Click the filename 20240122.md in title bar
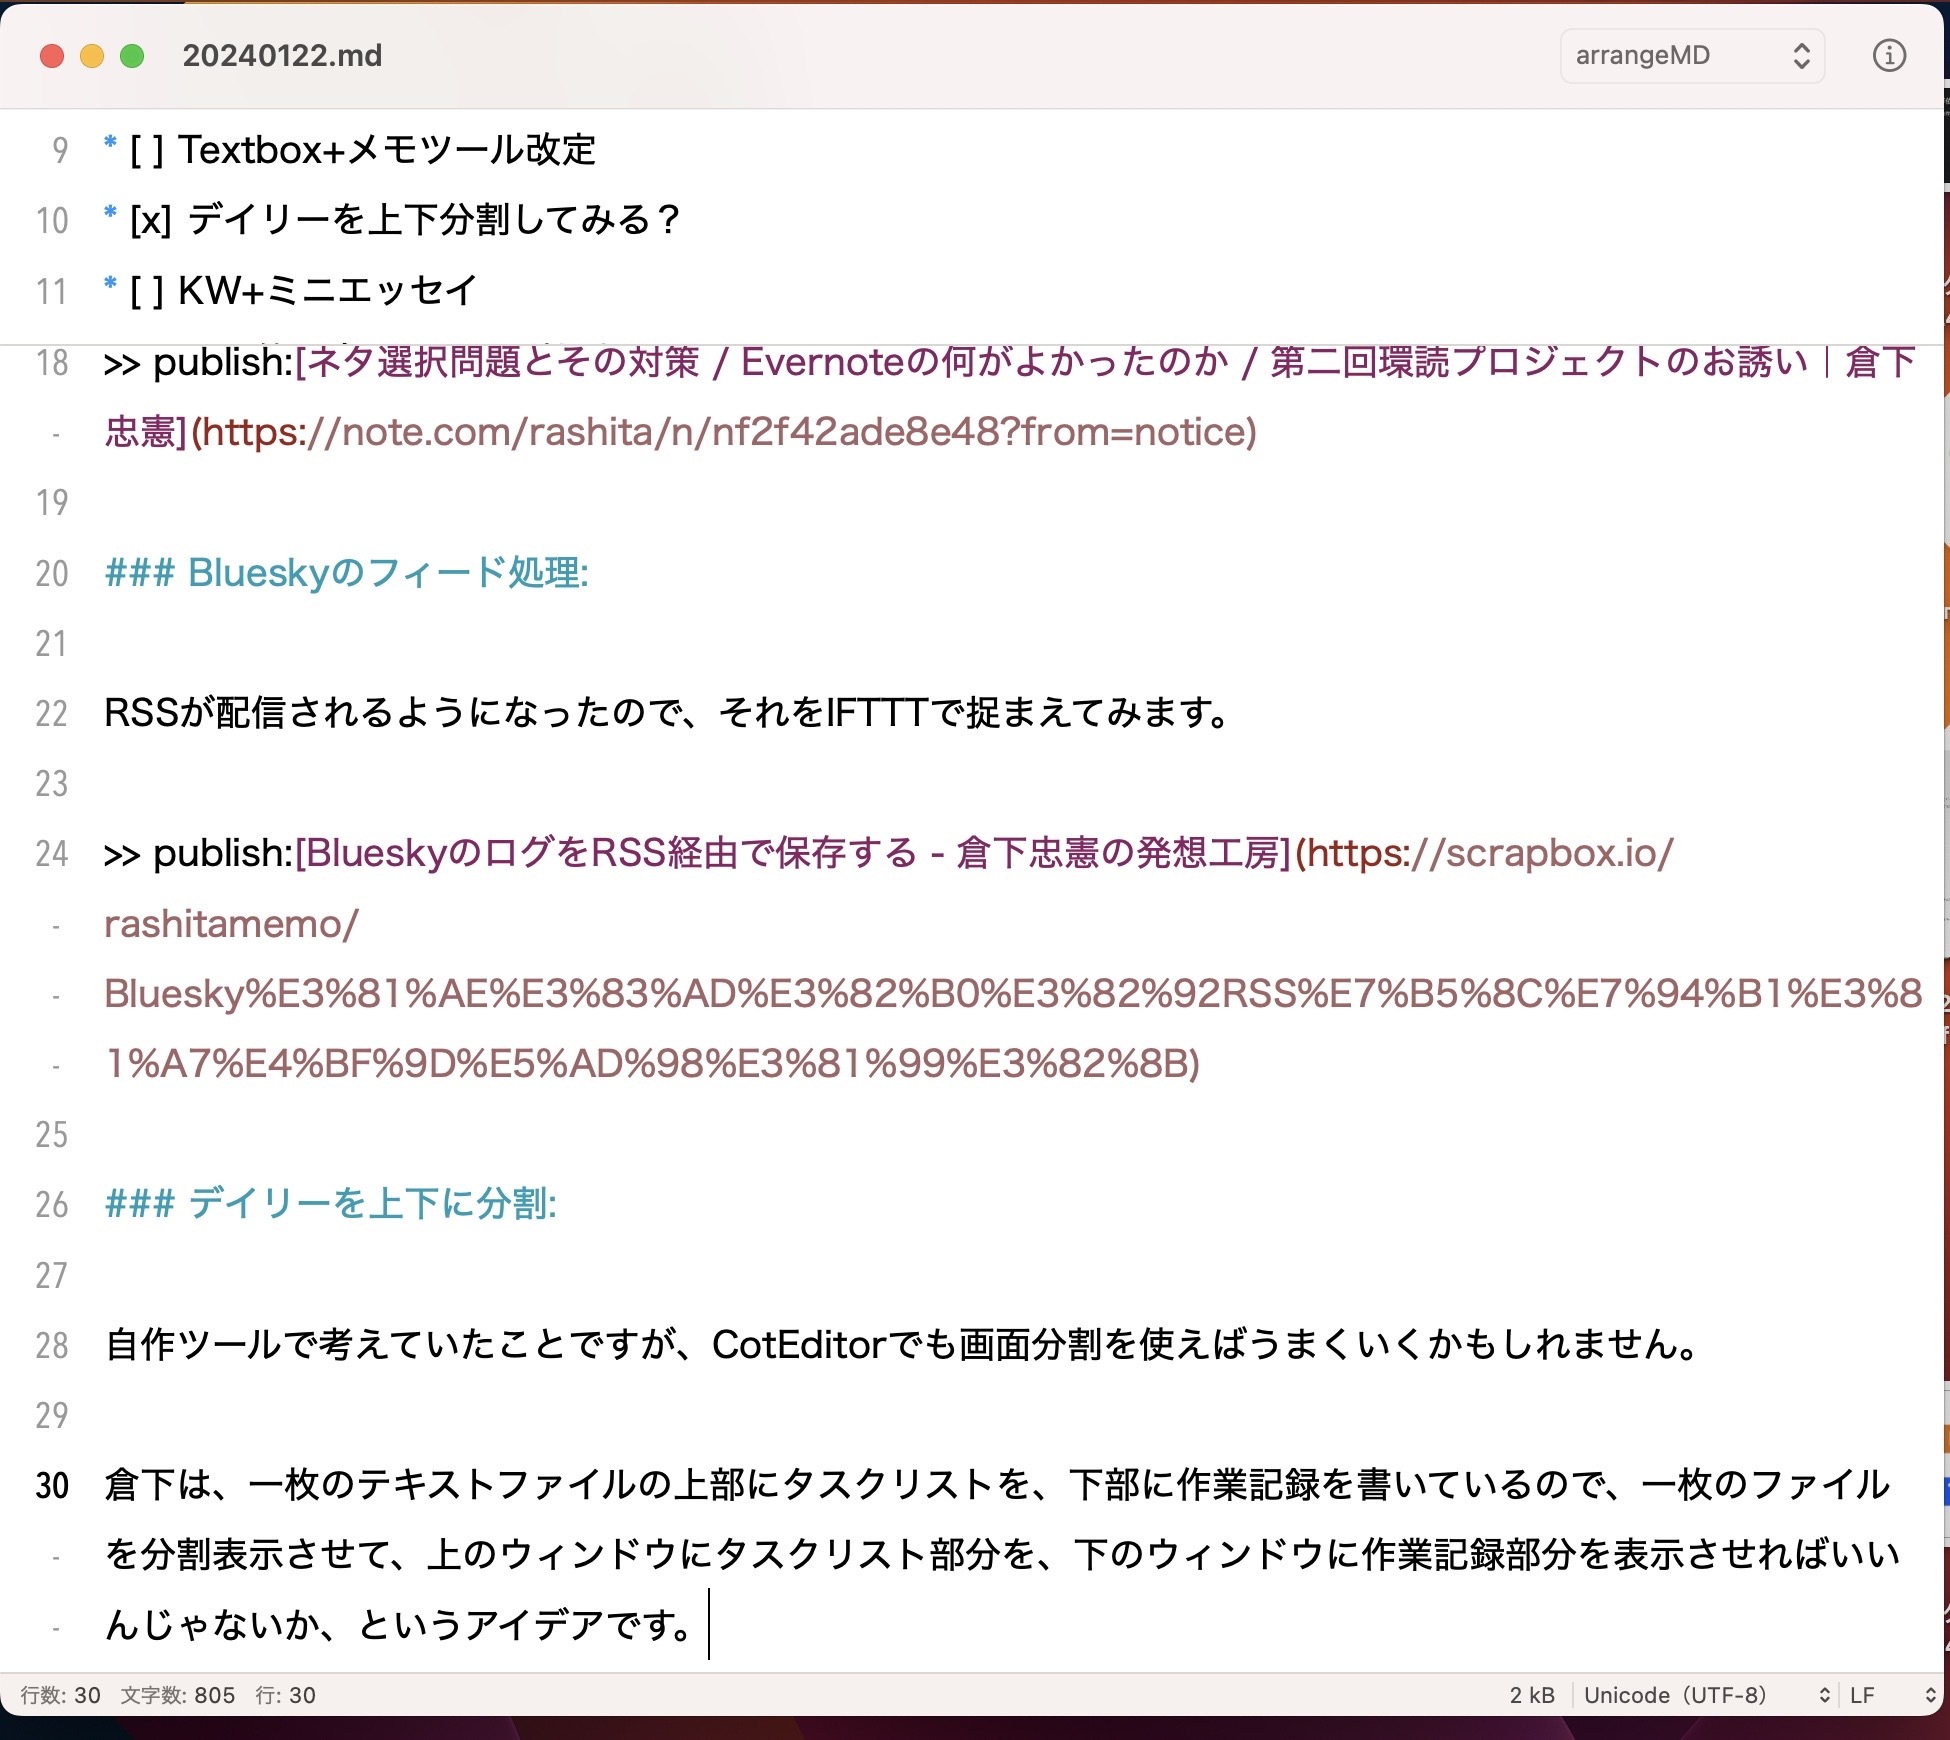 coord(283,56)
